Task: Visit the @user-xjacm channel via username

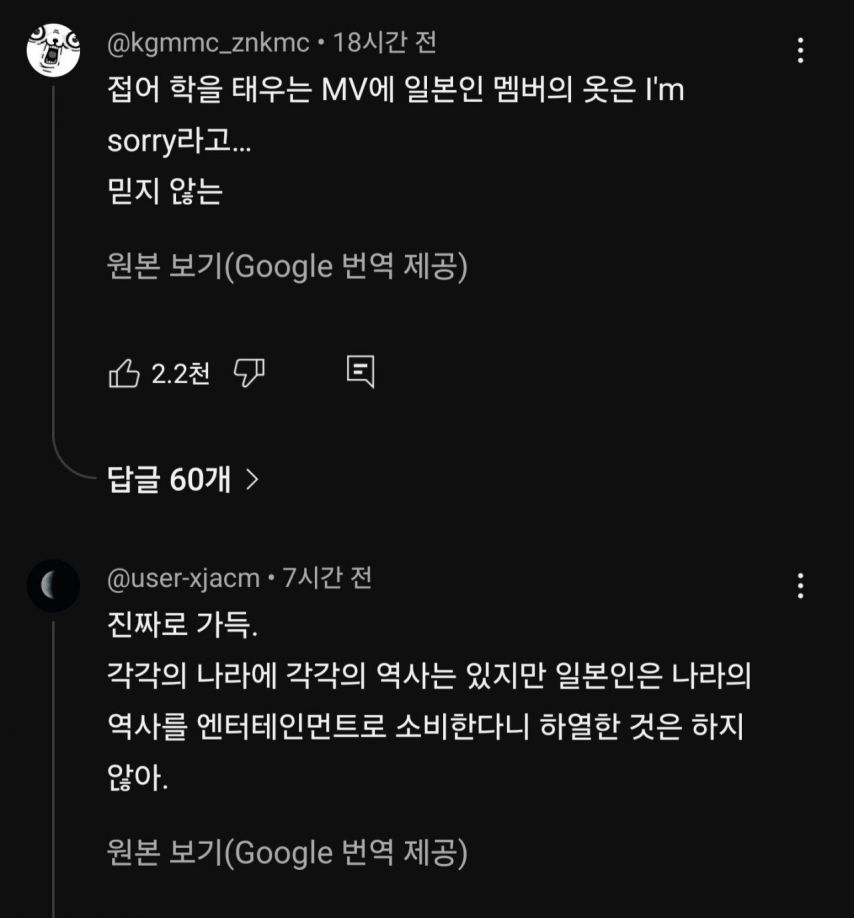Action: click(183, 578)
